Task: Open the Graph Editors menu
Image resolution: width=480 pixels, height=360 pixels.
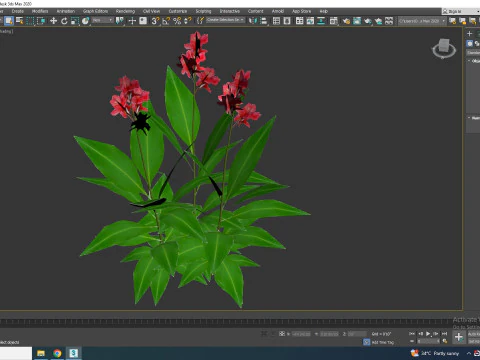Action: (95, 11)
